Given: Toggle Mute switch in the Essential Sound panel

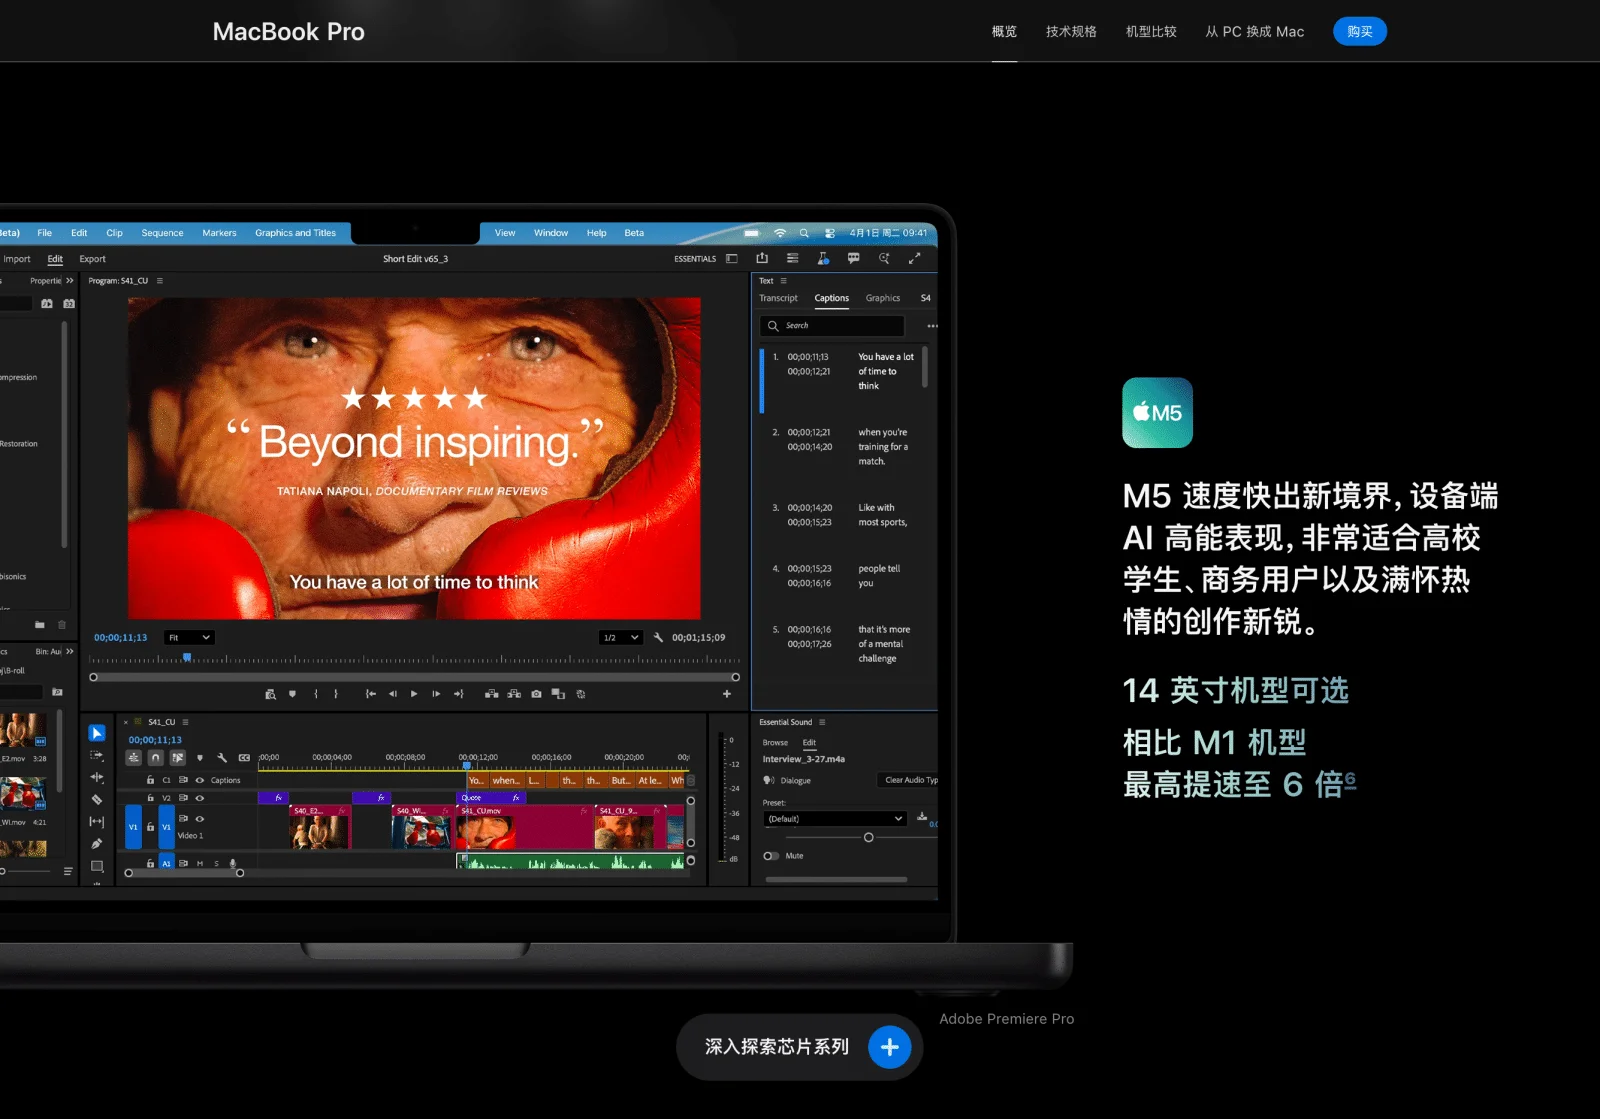Looking at the screenshot, I should 770,856.
